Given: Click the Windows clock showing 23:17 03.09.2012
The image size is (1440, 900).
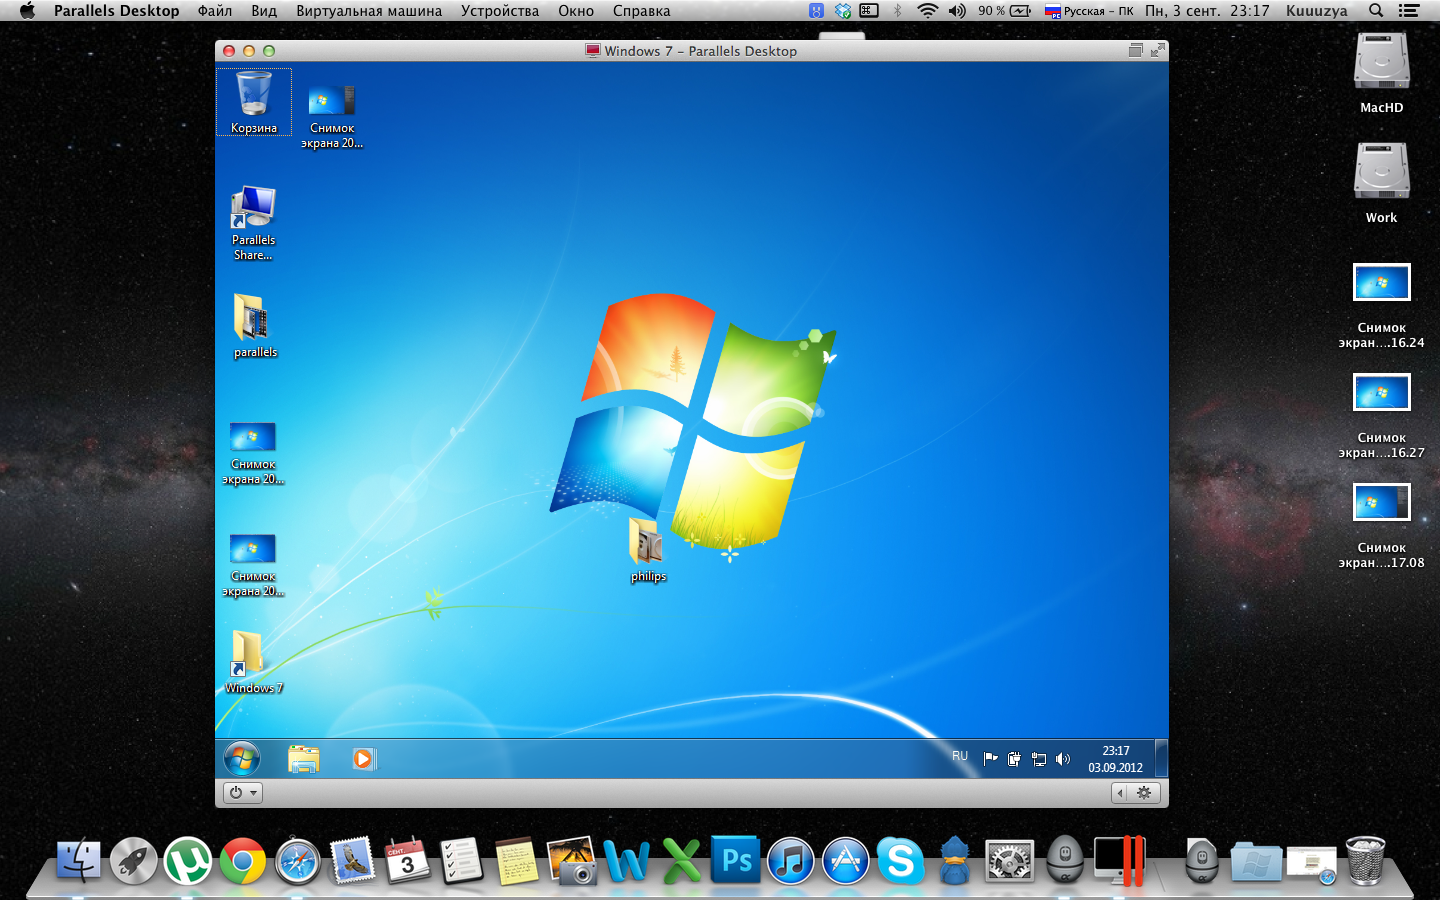Looking at the screenshot, I should (1115, 759).
